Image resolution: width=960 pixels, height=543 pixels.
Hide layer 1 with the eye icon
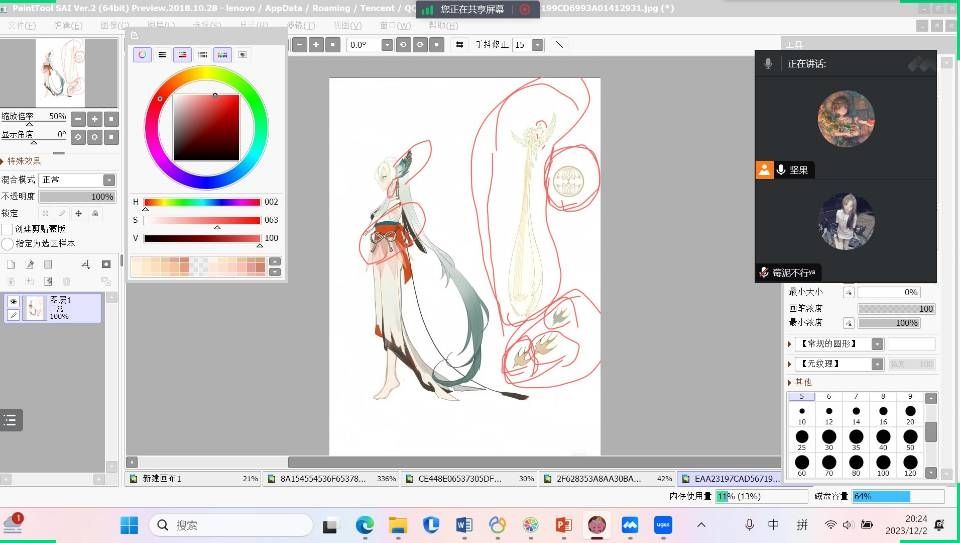pyautogui.click(x=13, y=301)
